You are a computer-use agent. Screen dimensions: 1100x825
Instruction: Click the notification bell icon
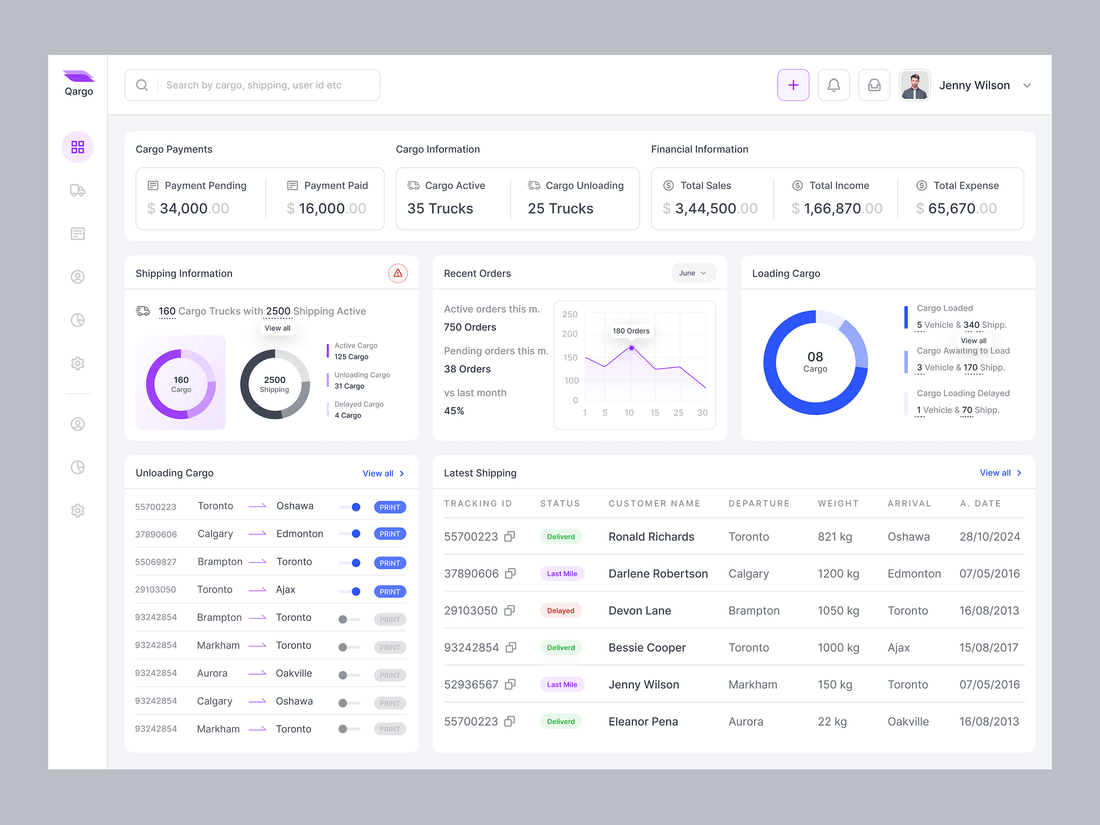click(x=834, y=85)
